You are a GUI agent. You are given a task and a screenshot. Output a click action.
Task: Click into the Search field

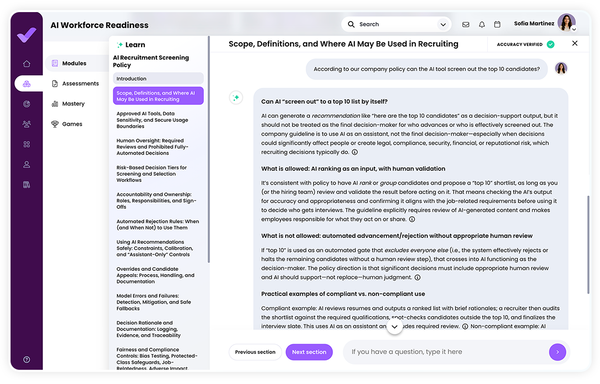[x=397, y=24]
